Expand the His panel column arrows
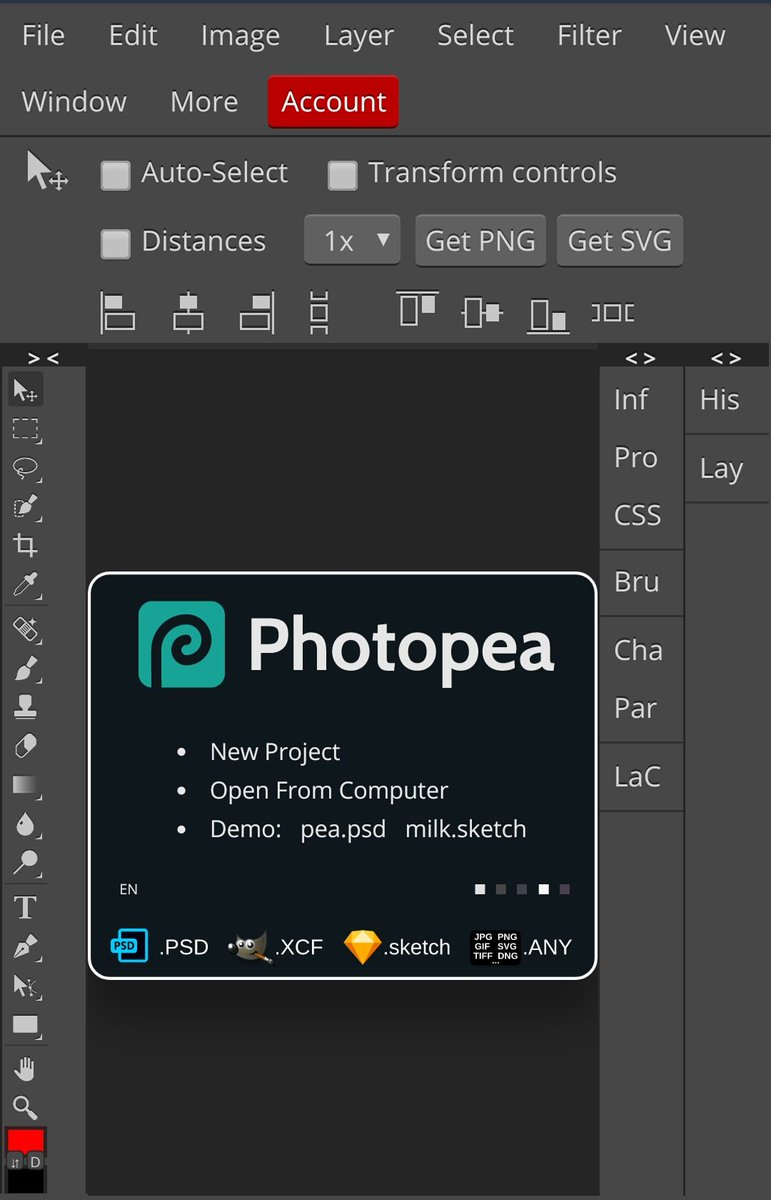Viewport: 771px width, 1200px height. (726, 357)
